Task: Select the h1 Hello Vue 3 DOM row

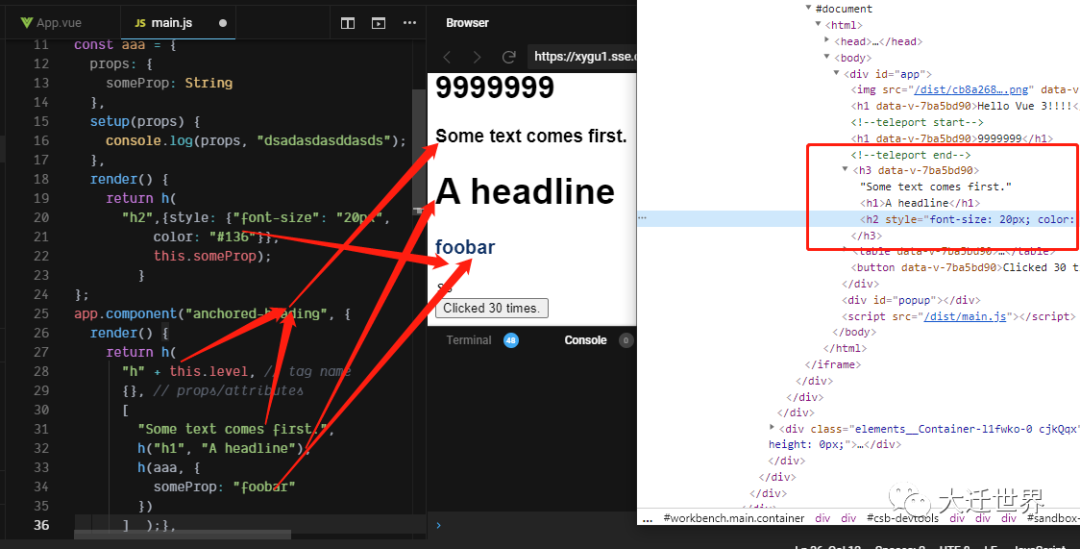Action: click(x=964, y=106)
